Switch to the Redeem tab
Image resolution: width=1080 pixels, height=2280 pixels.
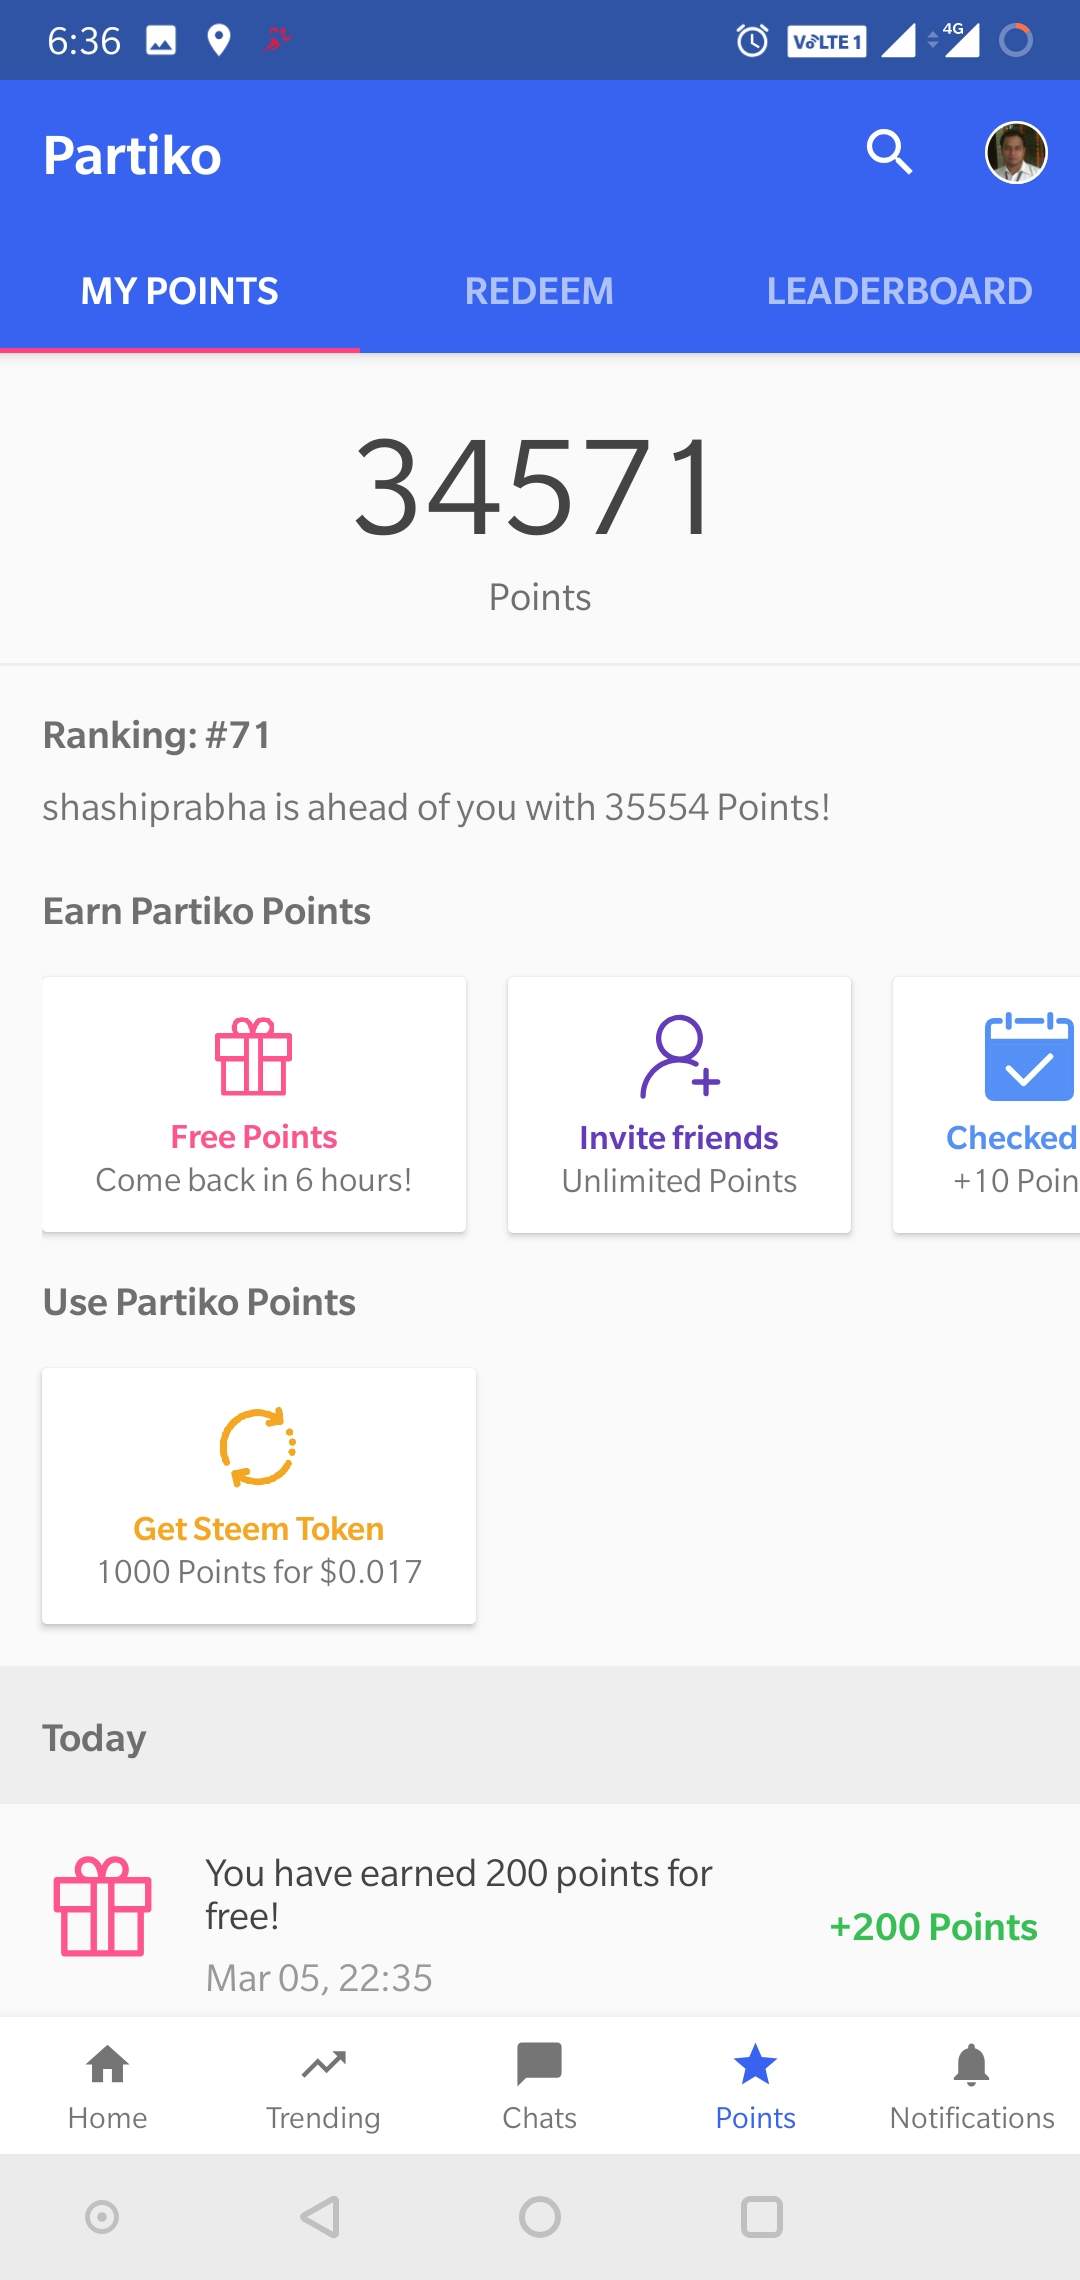(x=539, y=291)
